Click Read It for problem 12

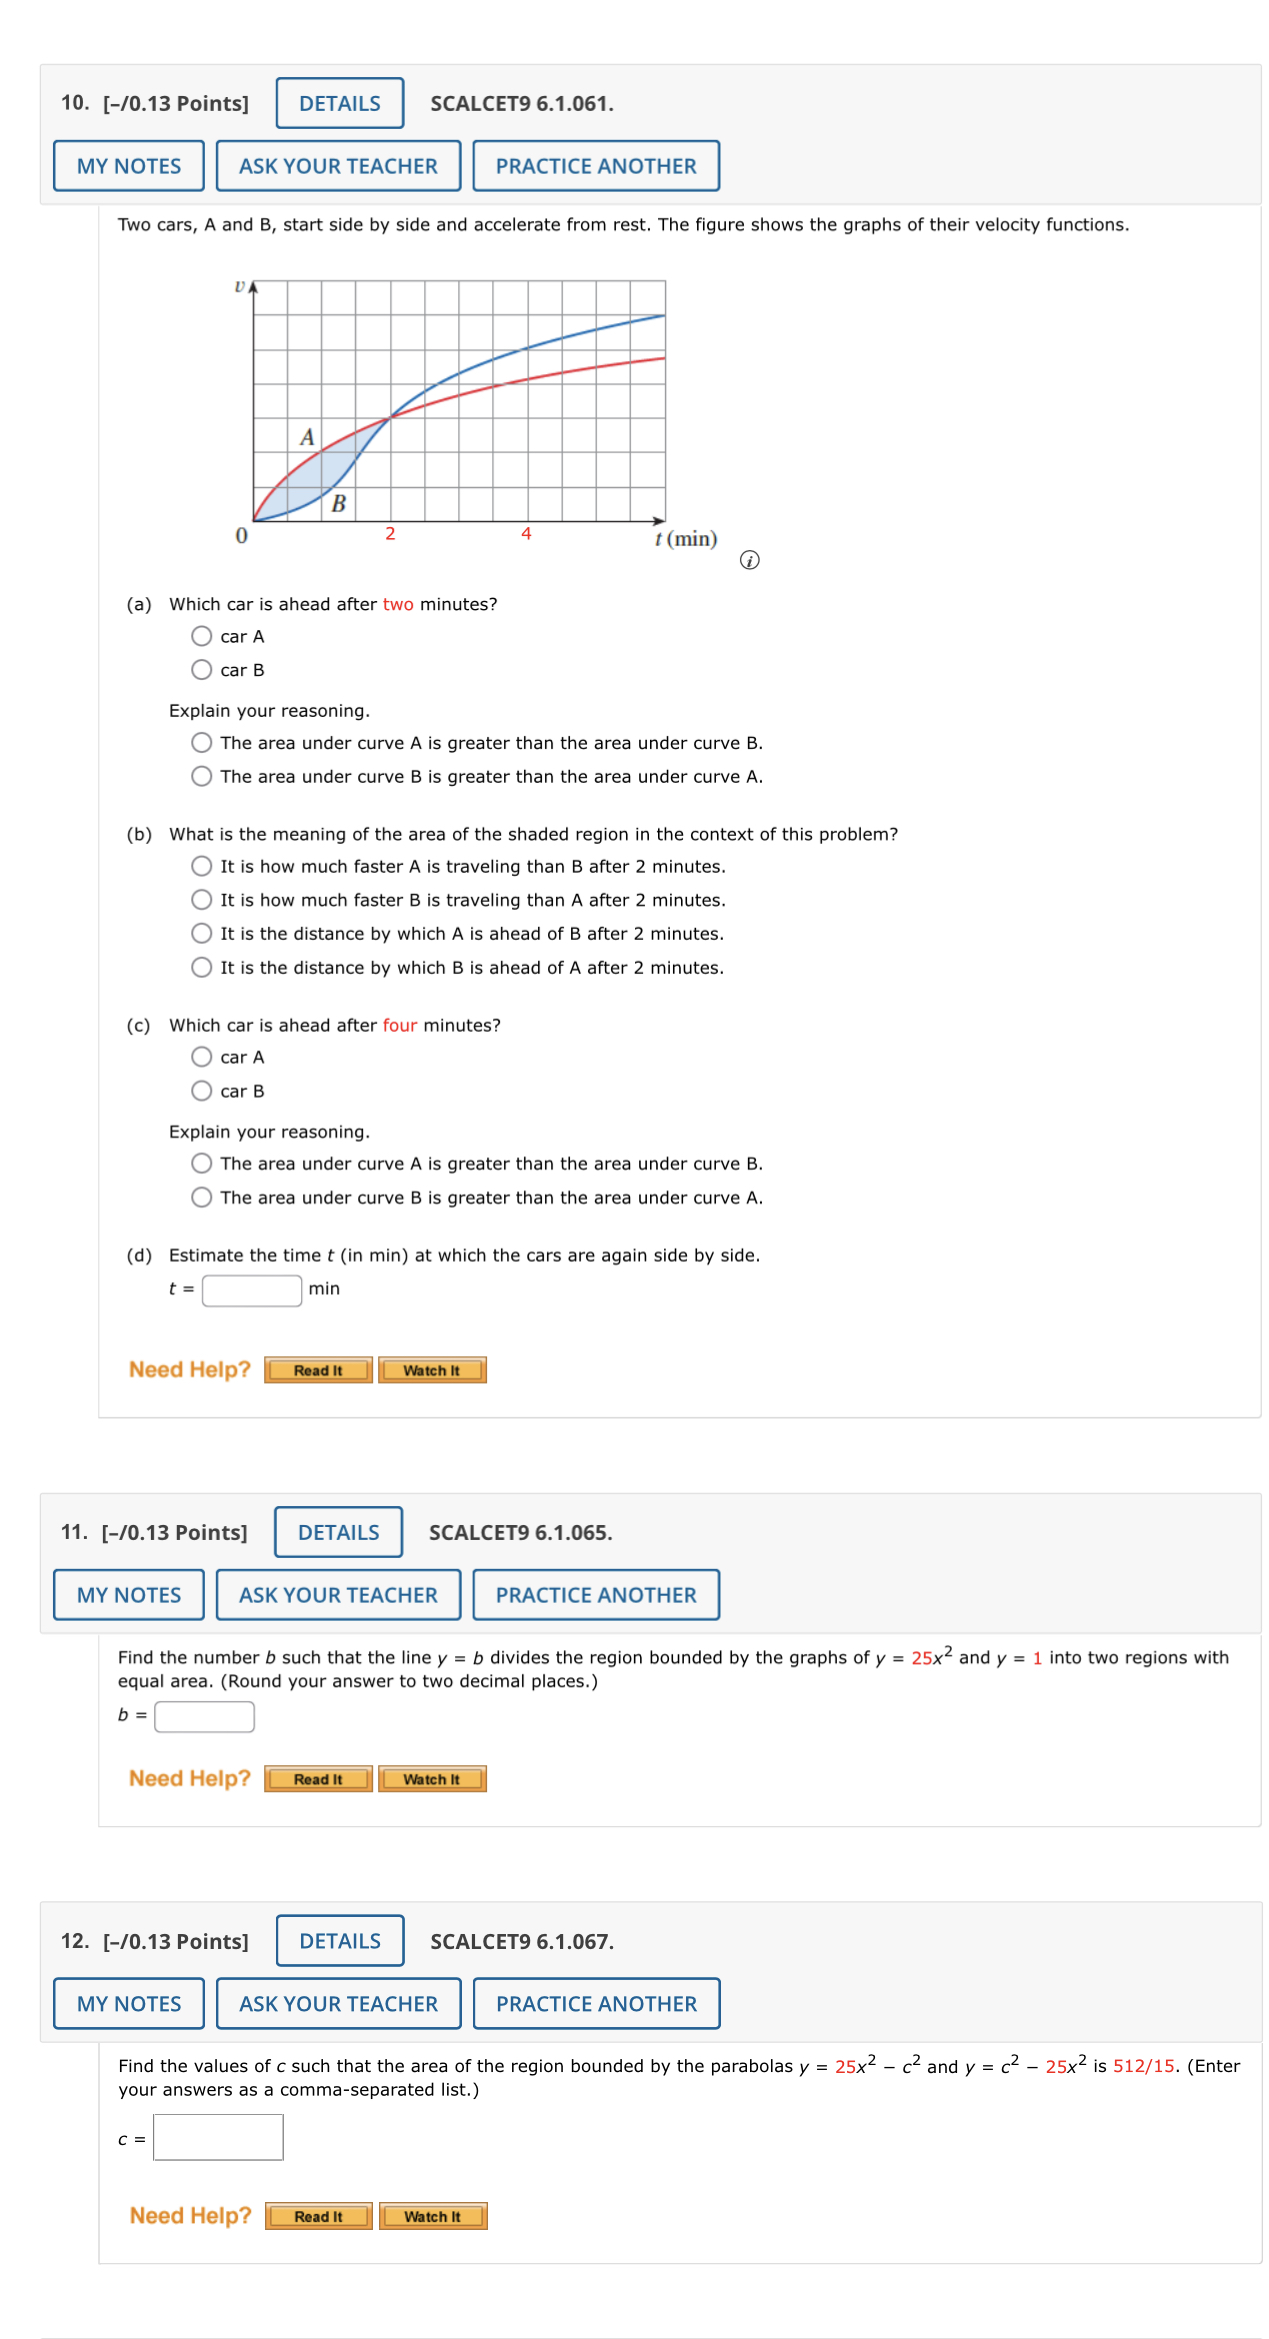click(318, 2216)
